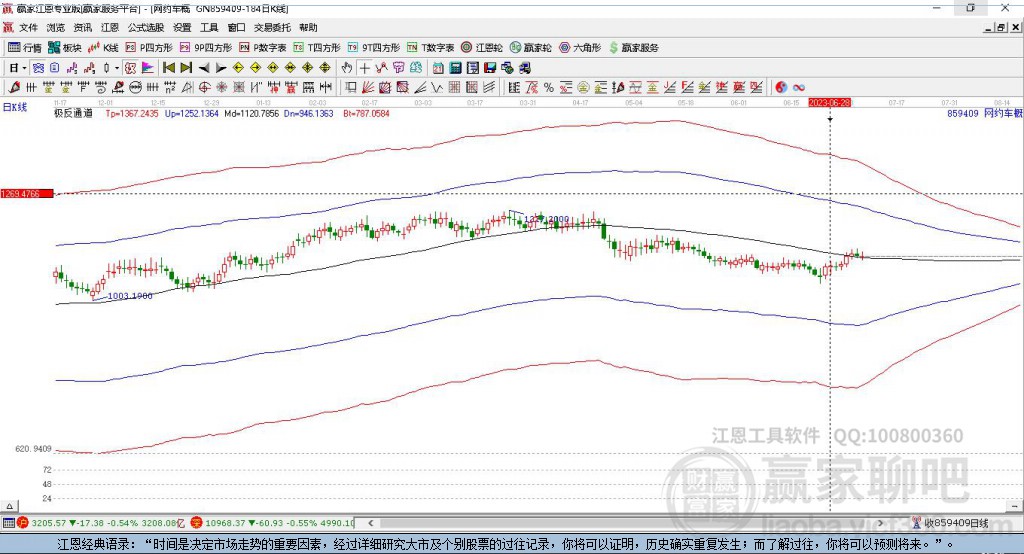1024x554 pixels.
Task: Open the 9P四方形 tool
Action: point(206,48)
